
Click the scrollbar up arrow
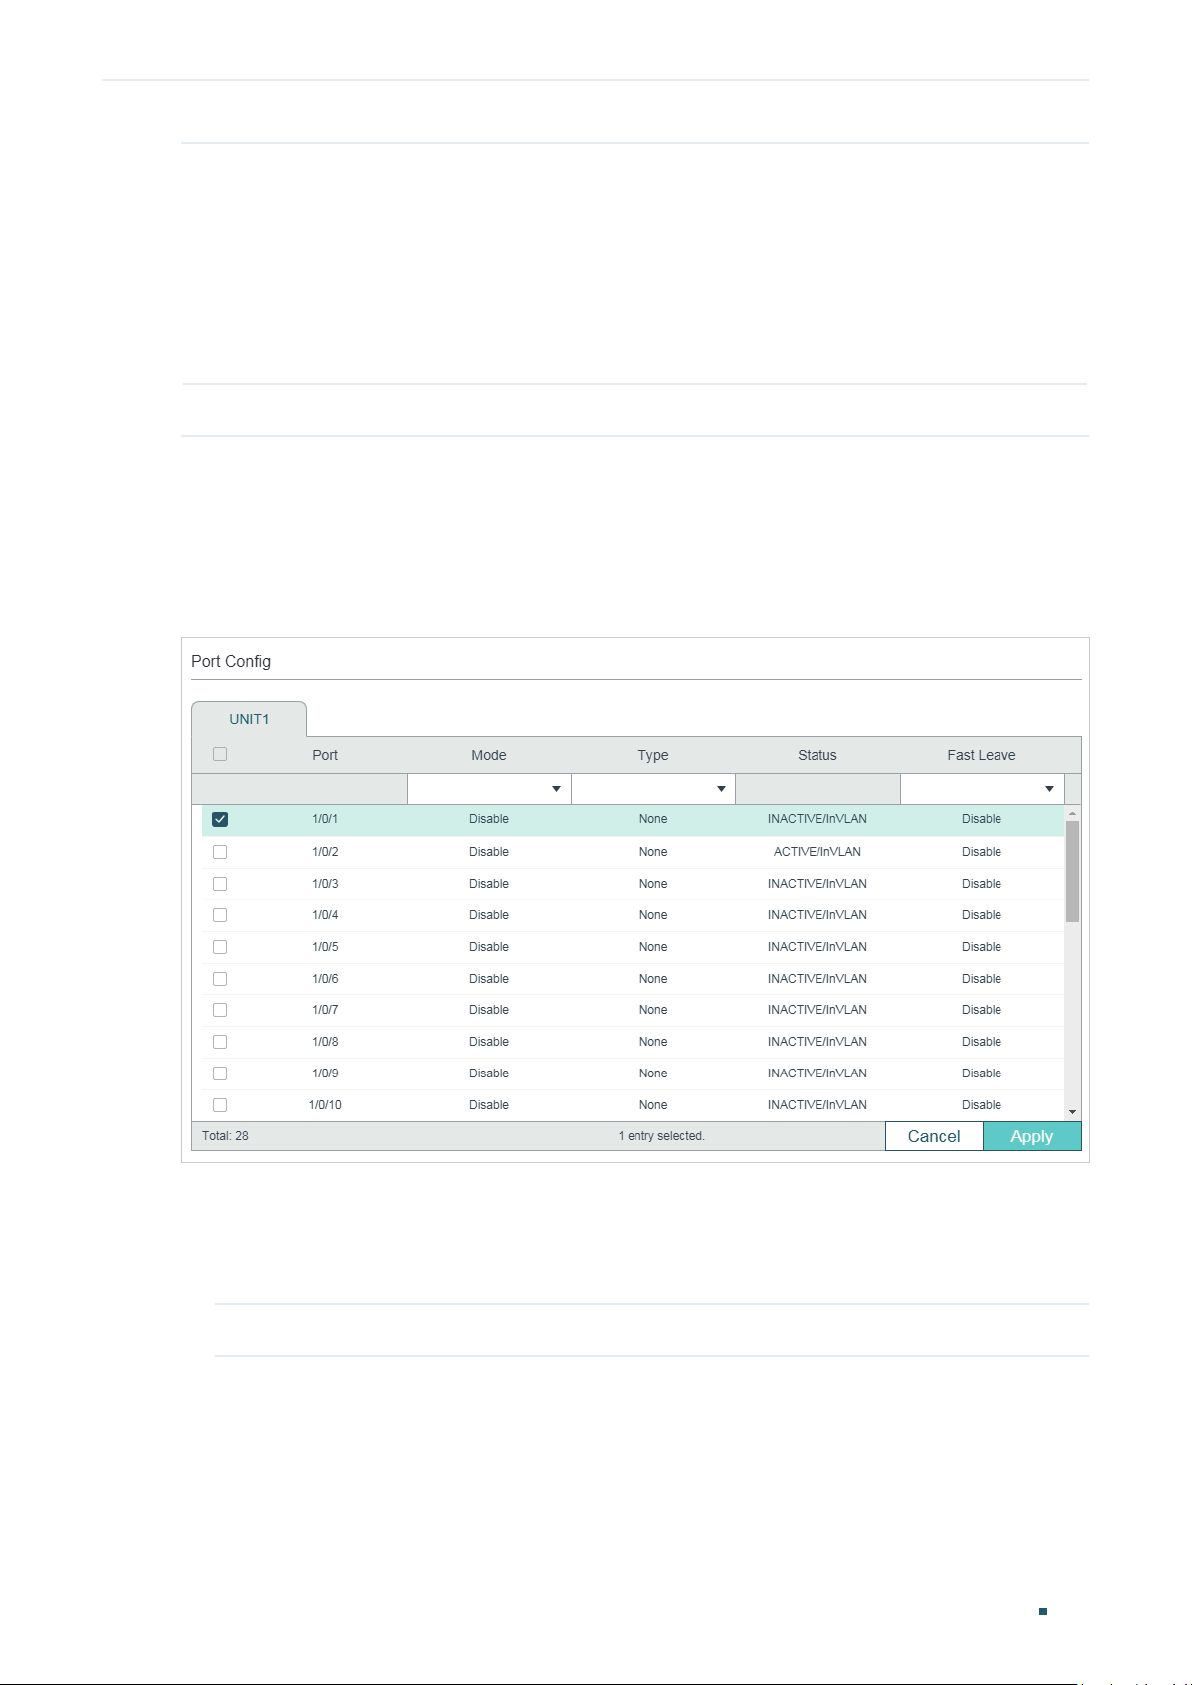1072,813
